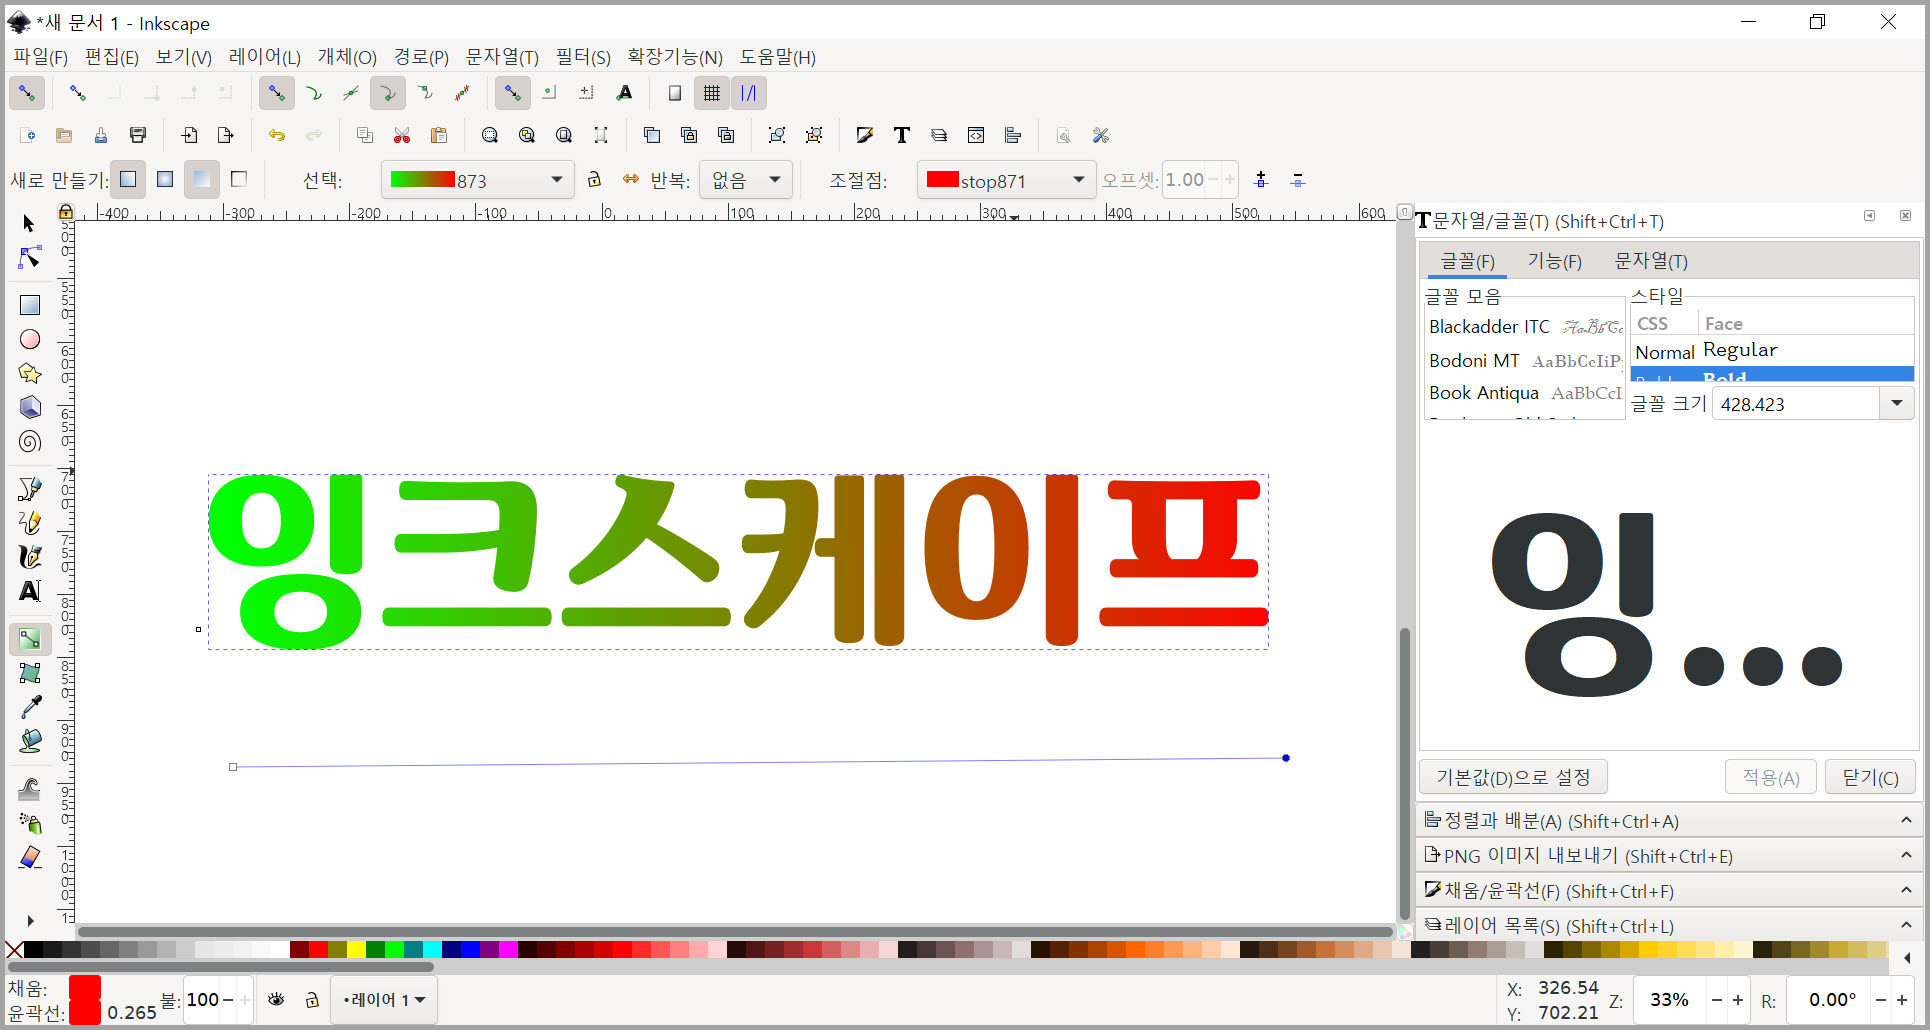Choose the Mesh gradient tool

[30, 673]
